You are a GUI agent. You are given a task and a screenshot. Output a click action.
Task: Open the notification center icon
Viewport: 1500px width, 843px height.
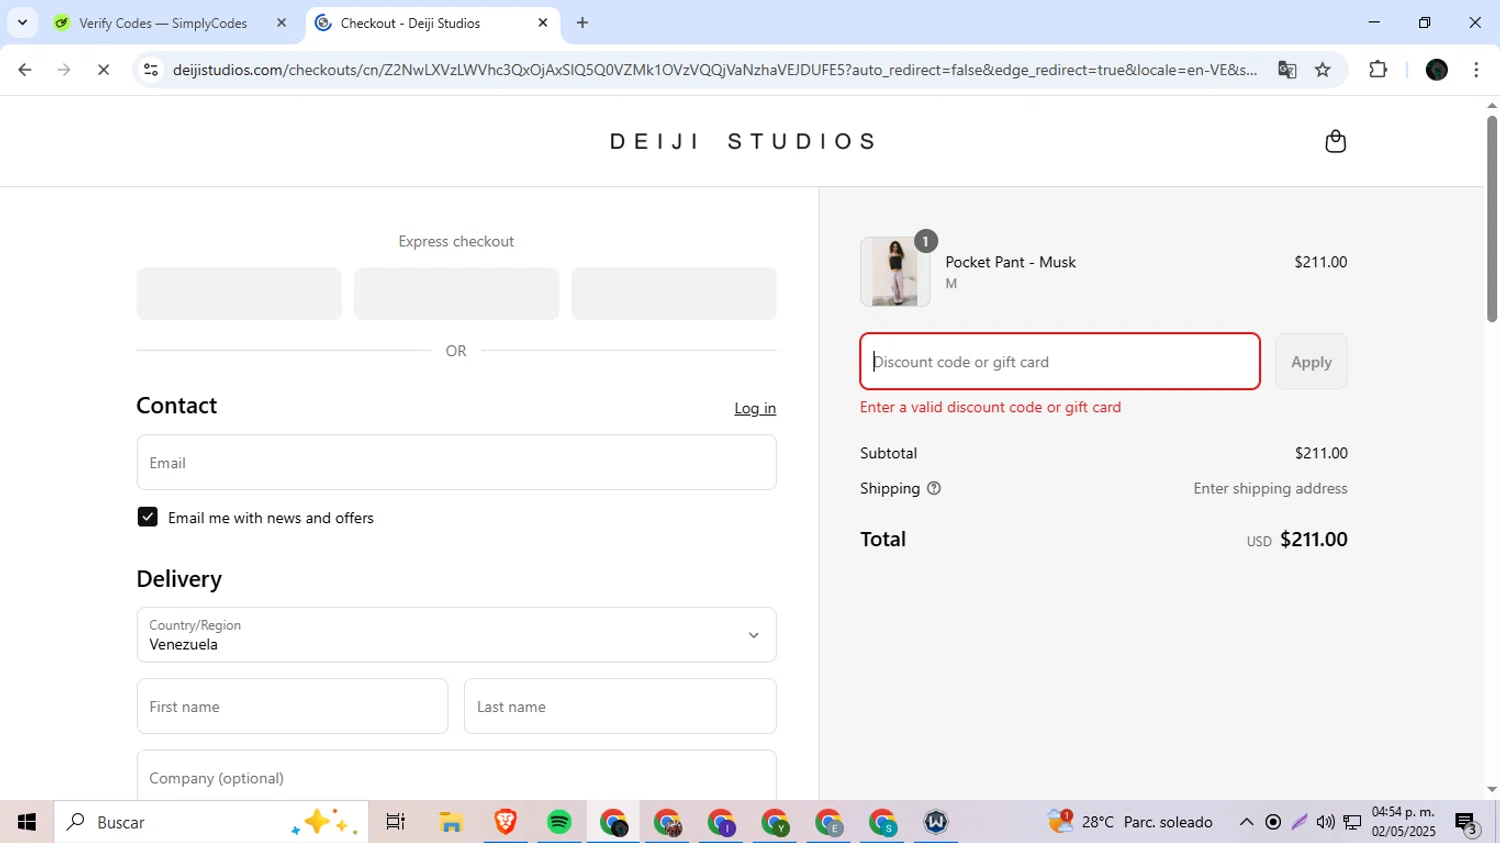[x=1467, y=823]
